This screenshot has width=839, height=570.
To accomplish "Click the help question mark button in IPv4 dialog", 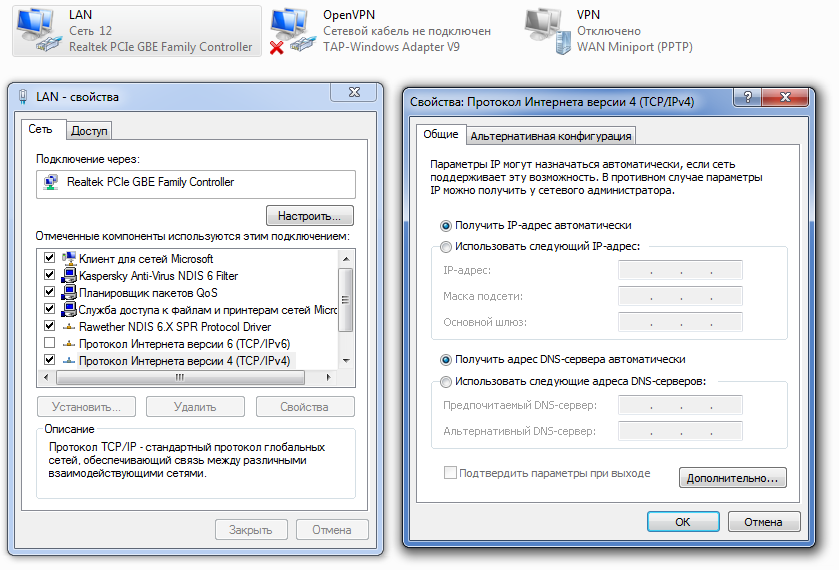I will coord(748,97).
